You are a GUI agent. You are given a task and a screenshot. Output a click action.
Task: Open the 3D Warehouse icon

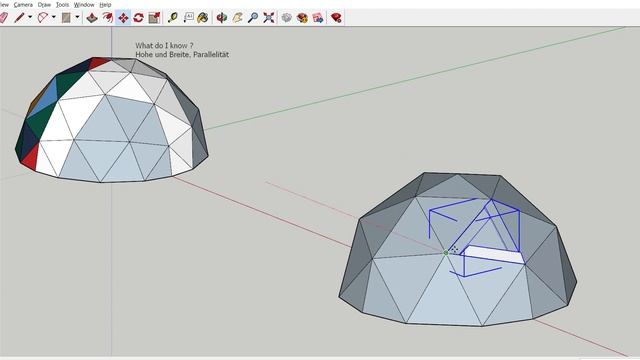pyautogui.click(x=287, y=18)
